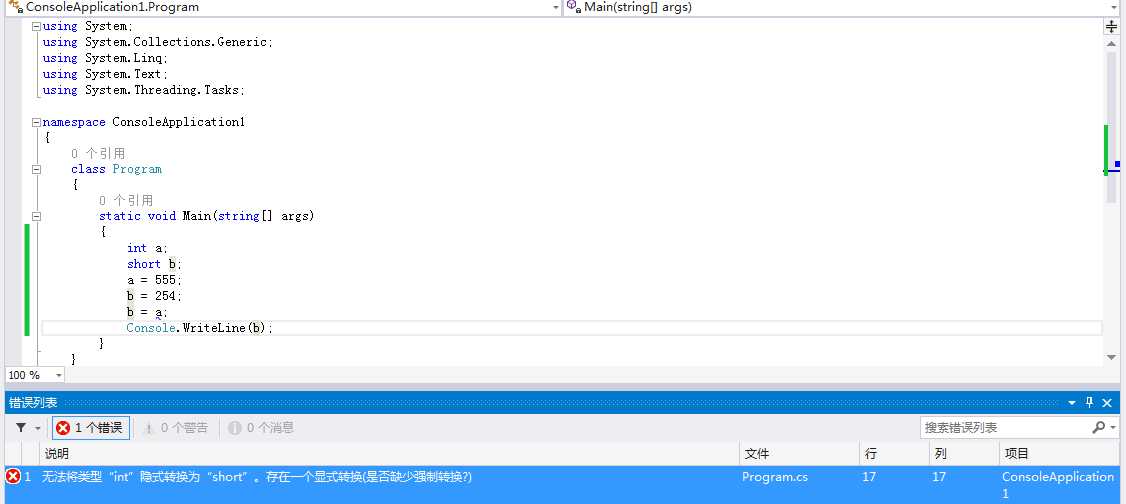Click Console.WriteLine(b); line
The height and width of the screenshot is (504, 1126).
point(200,328)
